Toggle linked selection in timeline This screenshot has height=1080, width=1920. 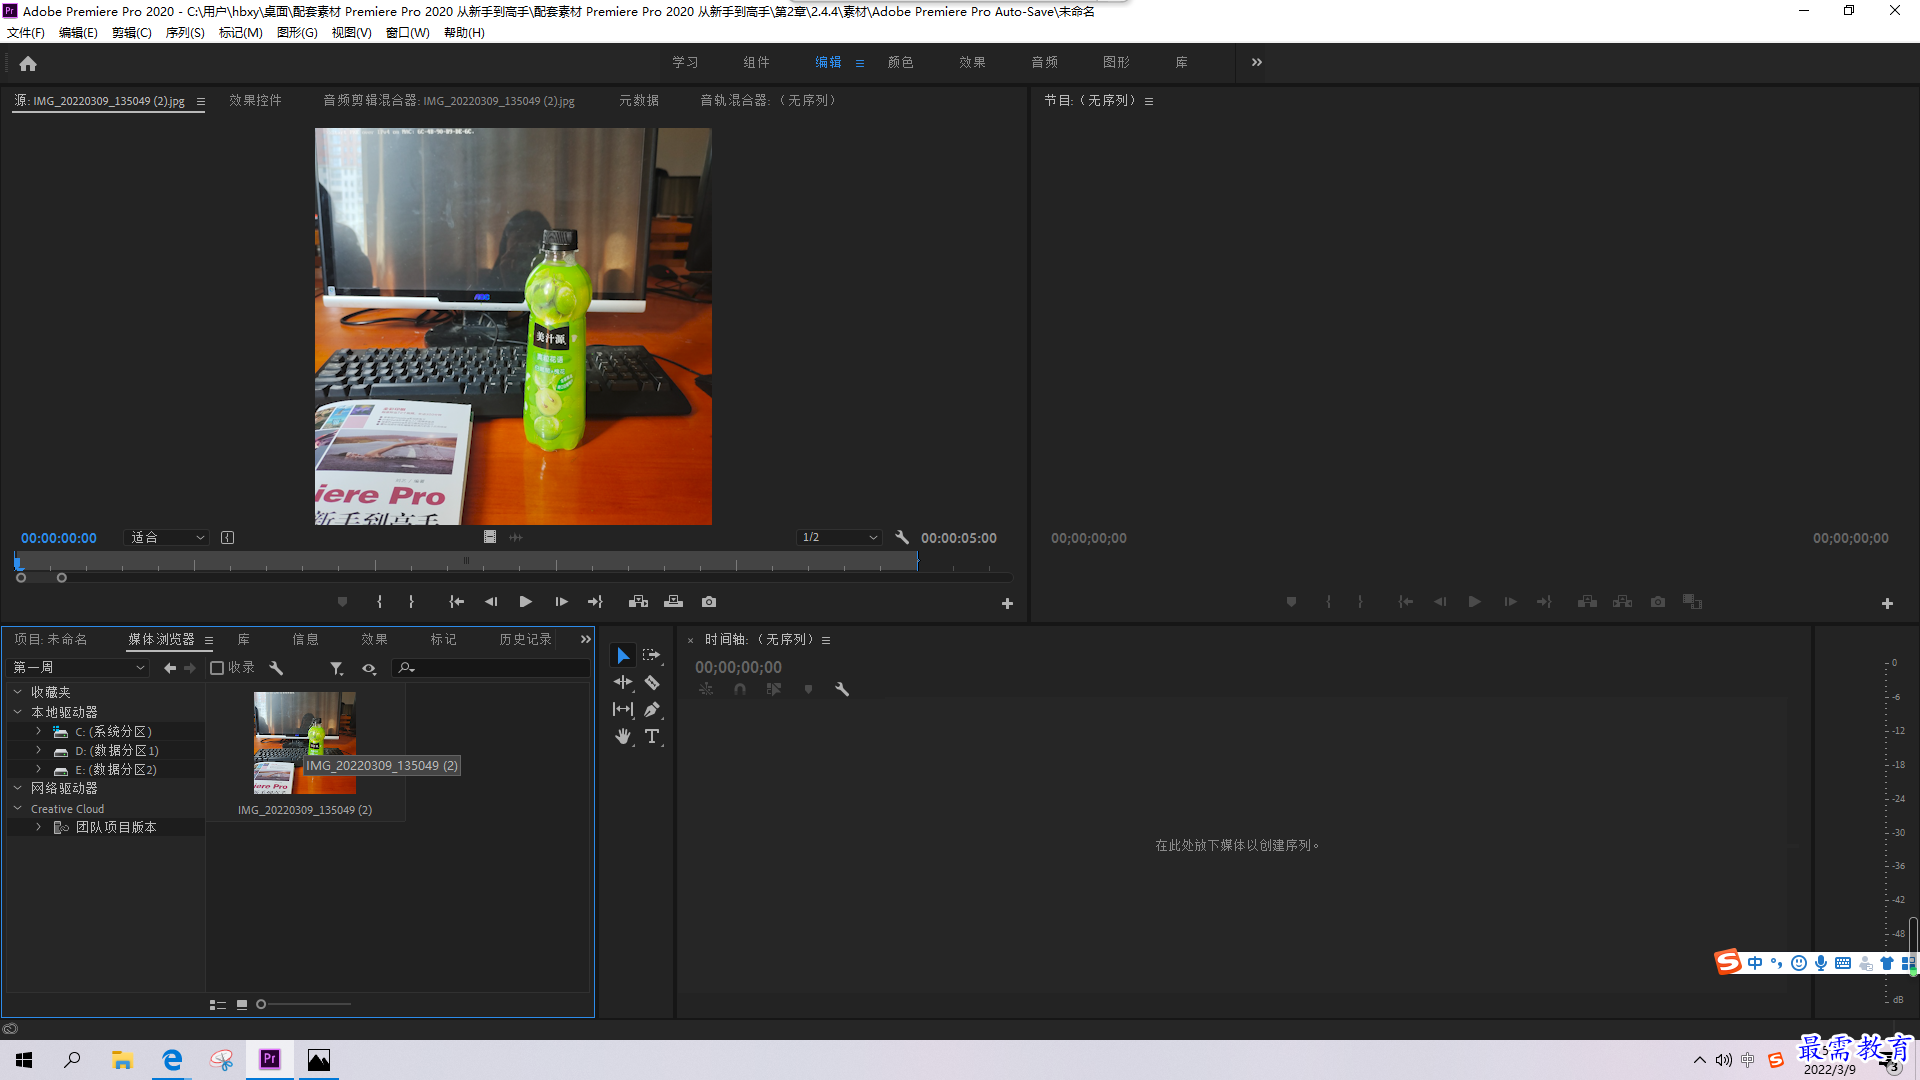(774, 689)
